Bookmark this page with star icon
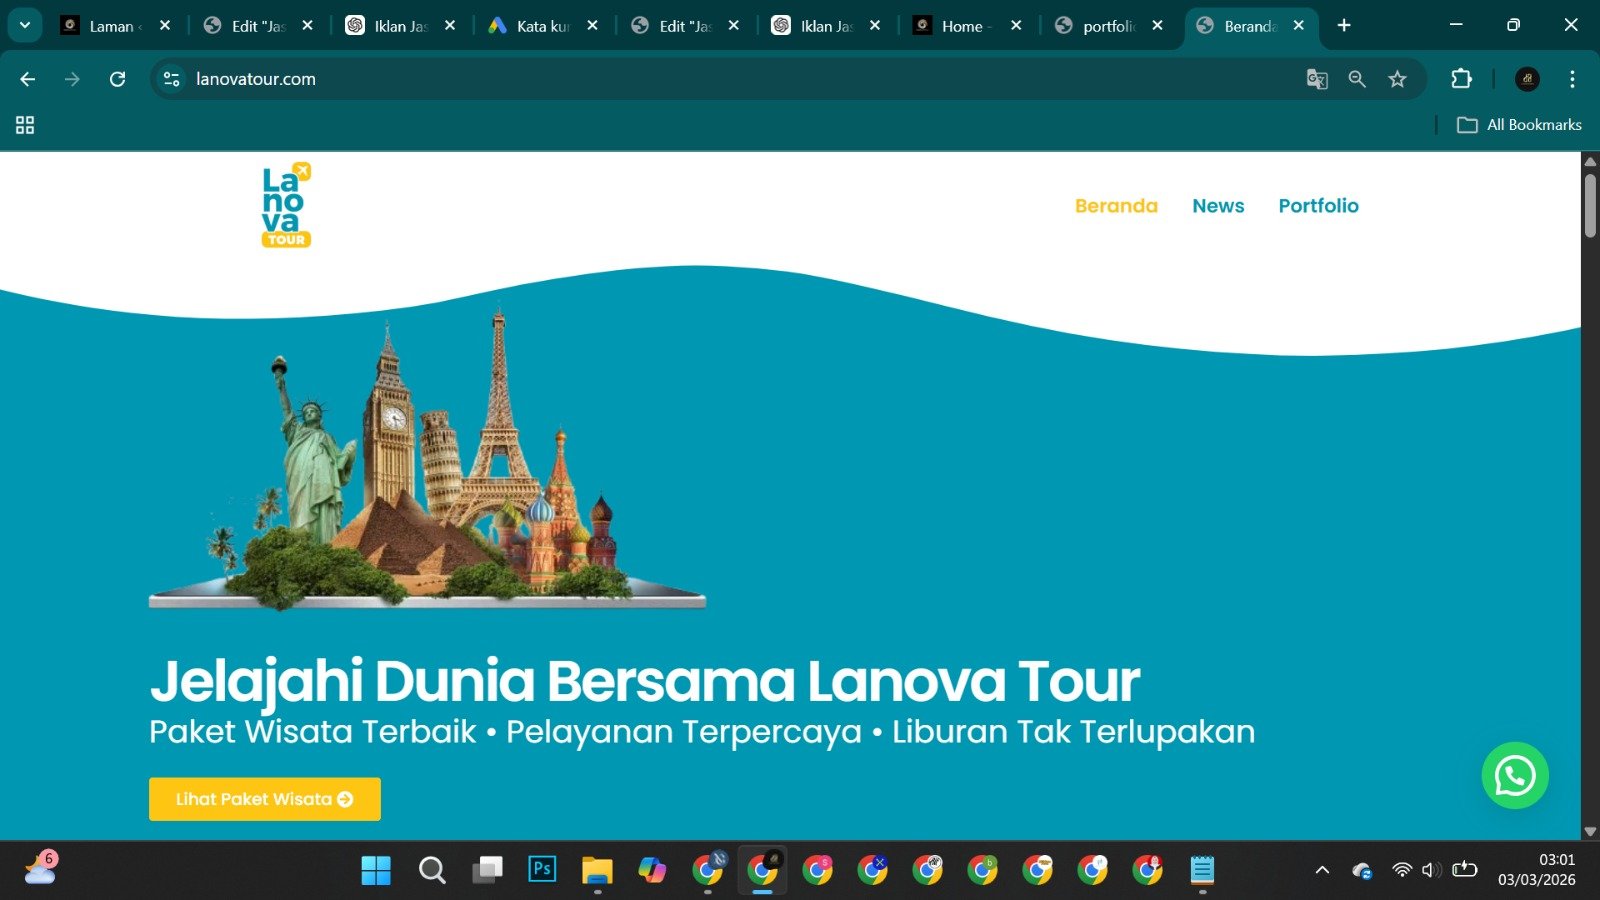Screen dimensions: 1600x900 (1397, 79)
